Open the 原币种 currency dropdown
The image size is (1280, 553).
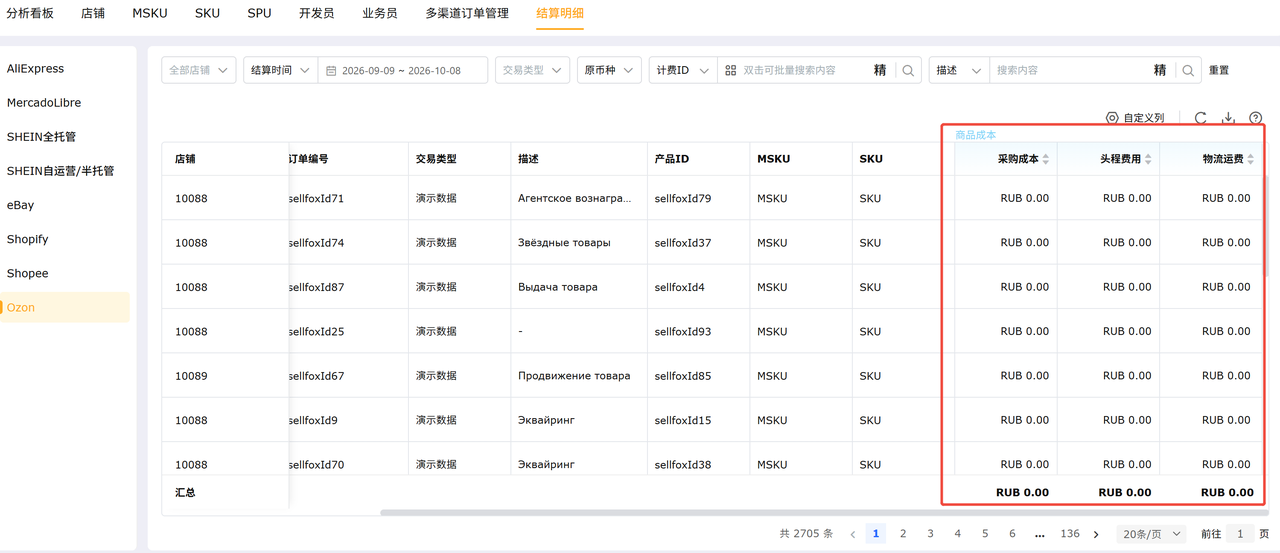tap(609, 70)
